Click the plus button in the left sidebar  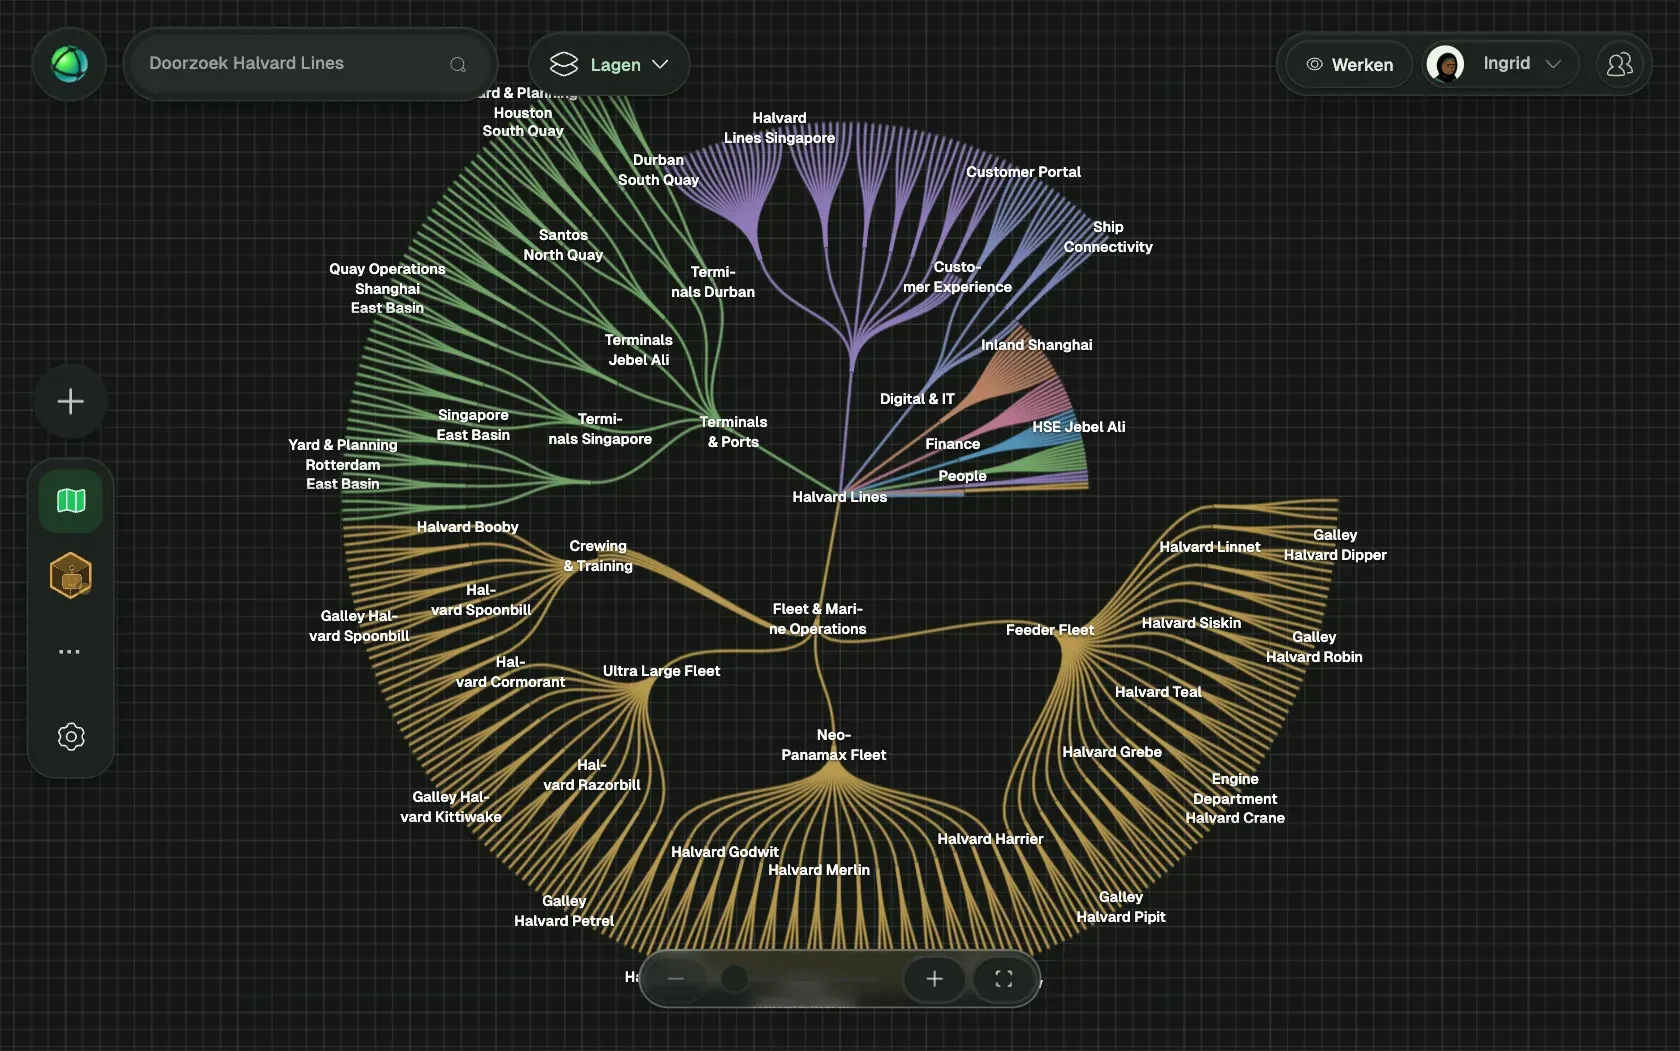71,402
